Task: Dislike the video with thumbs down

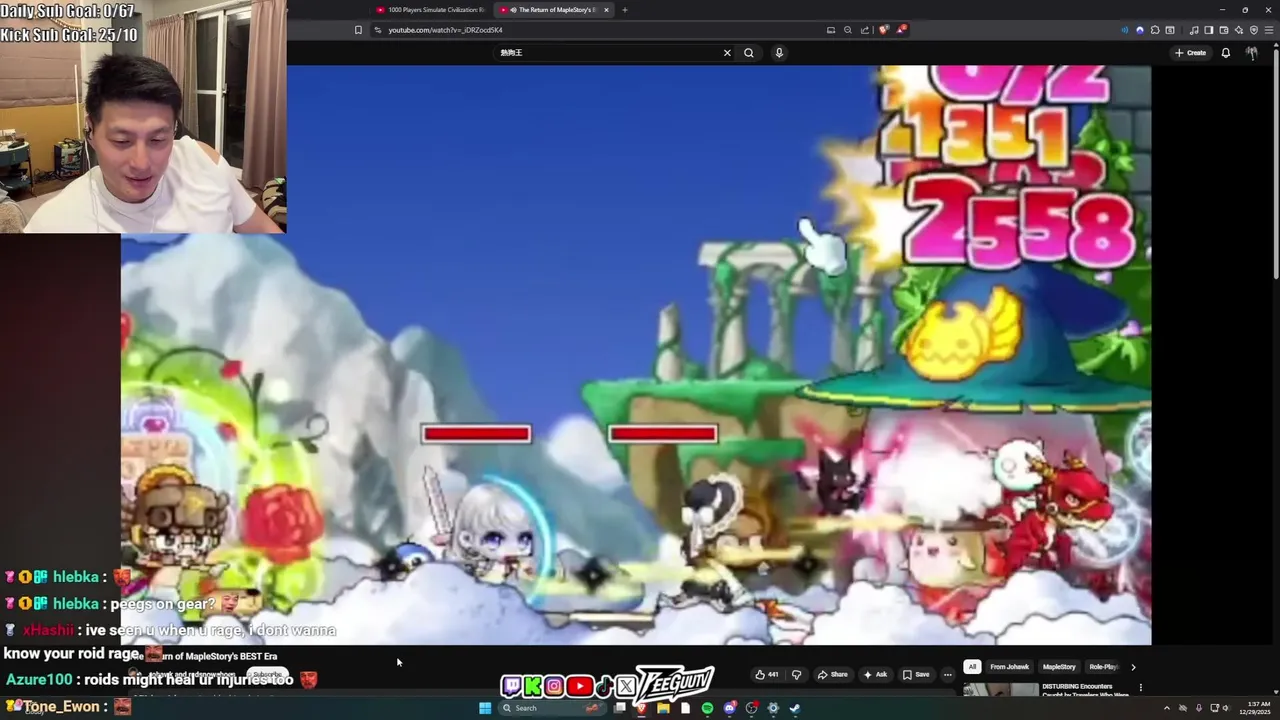Action: (x=797, y=675)
